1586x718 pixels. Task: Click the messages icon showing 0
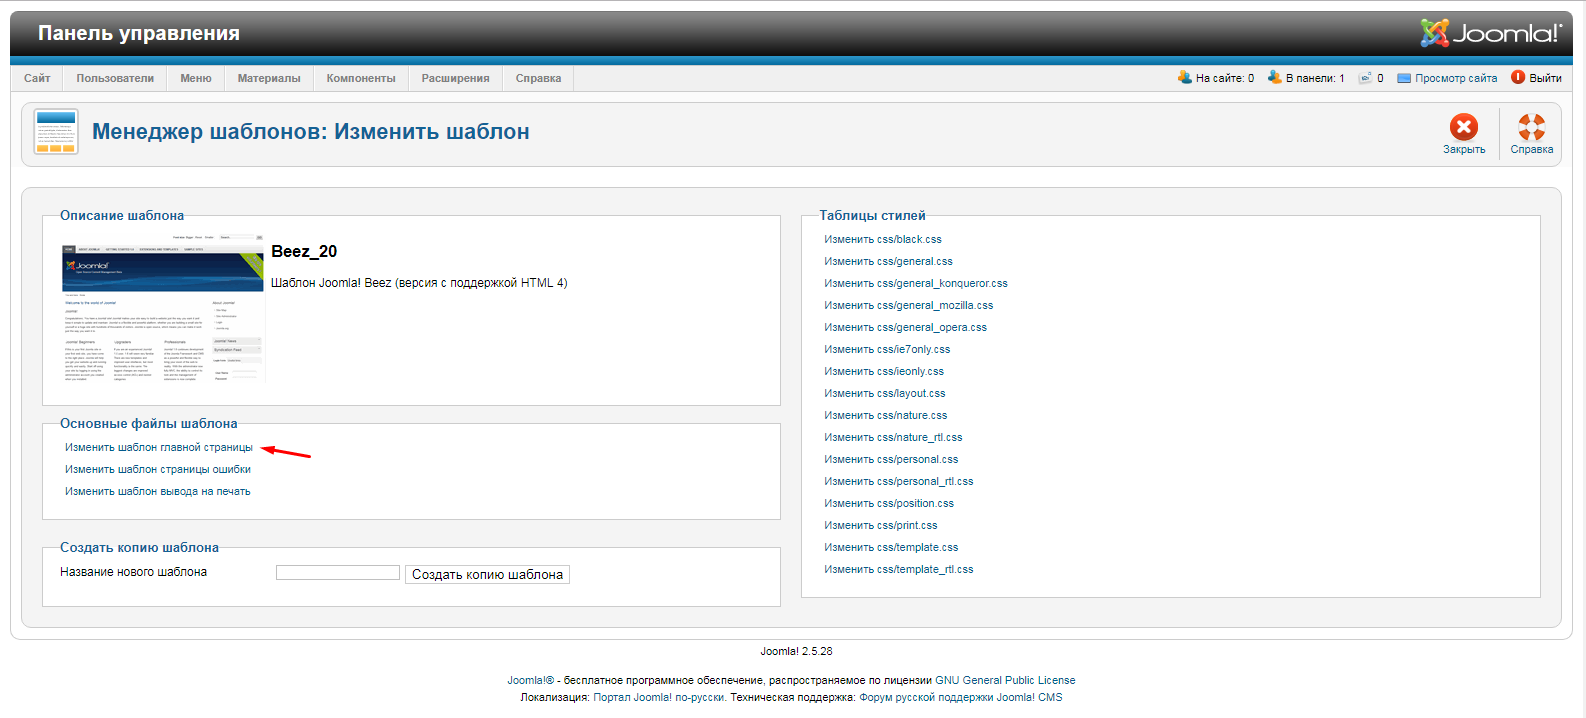[x=1365, y=78]
